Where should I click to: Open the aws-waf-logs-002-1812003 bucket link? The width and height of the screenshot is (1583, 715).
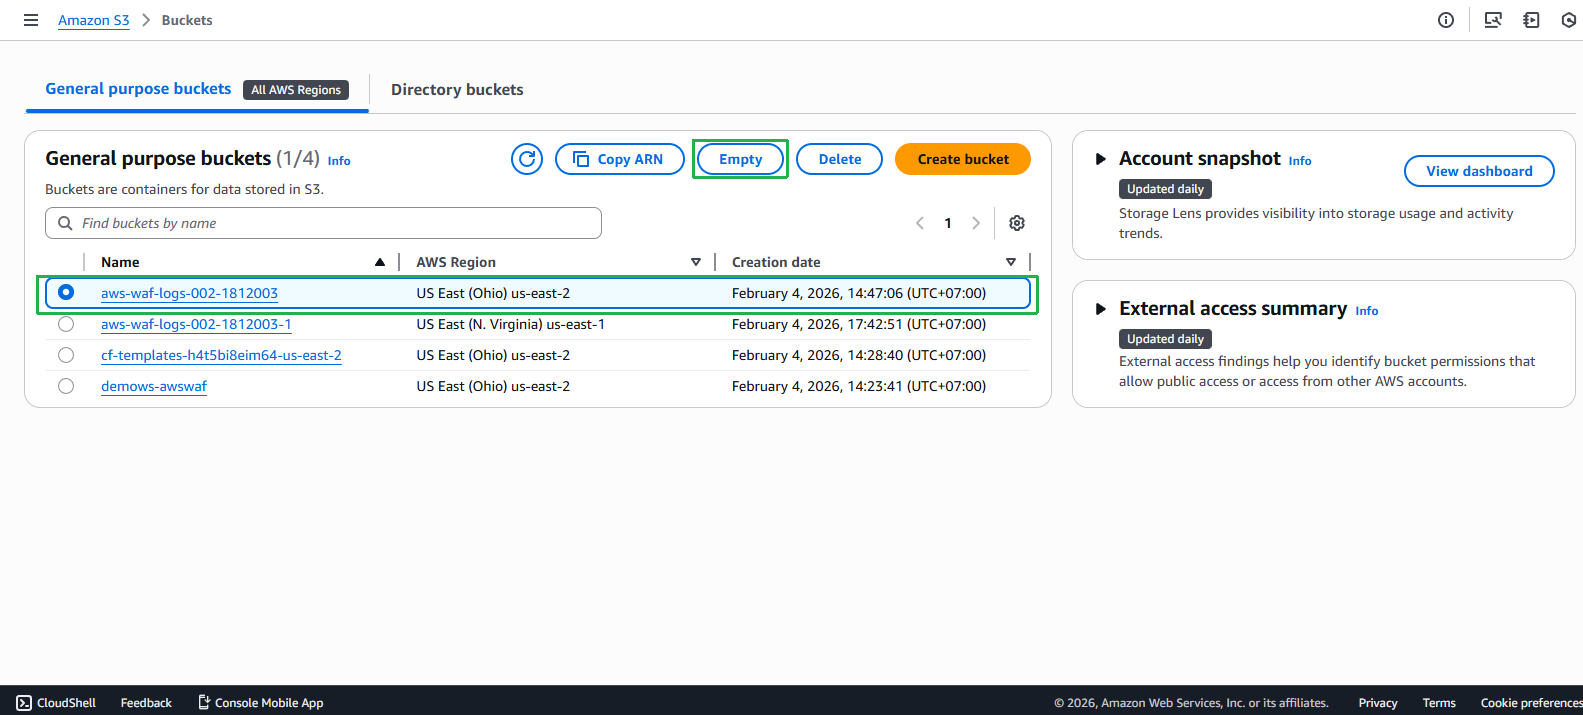pos(189,293)
